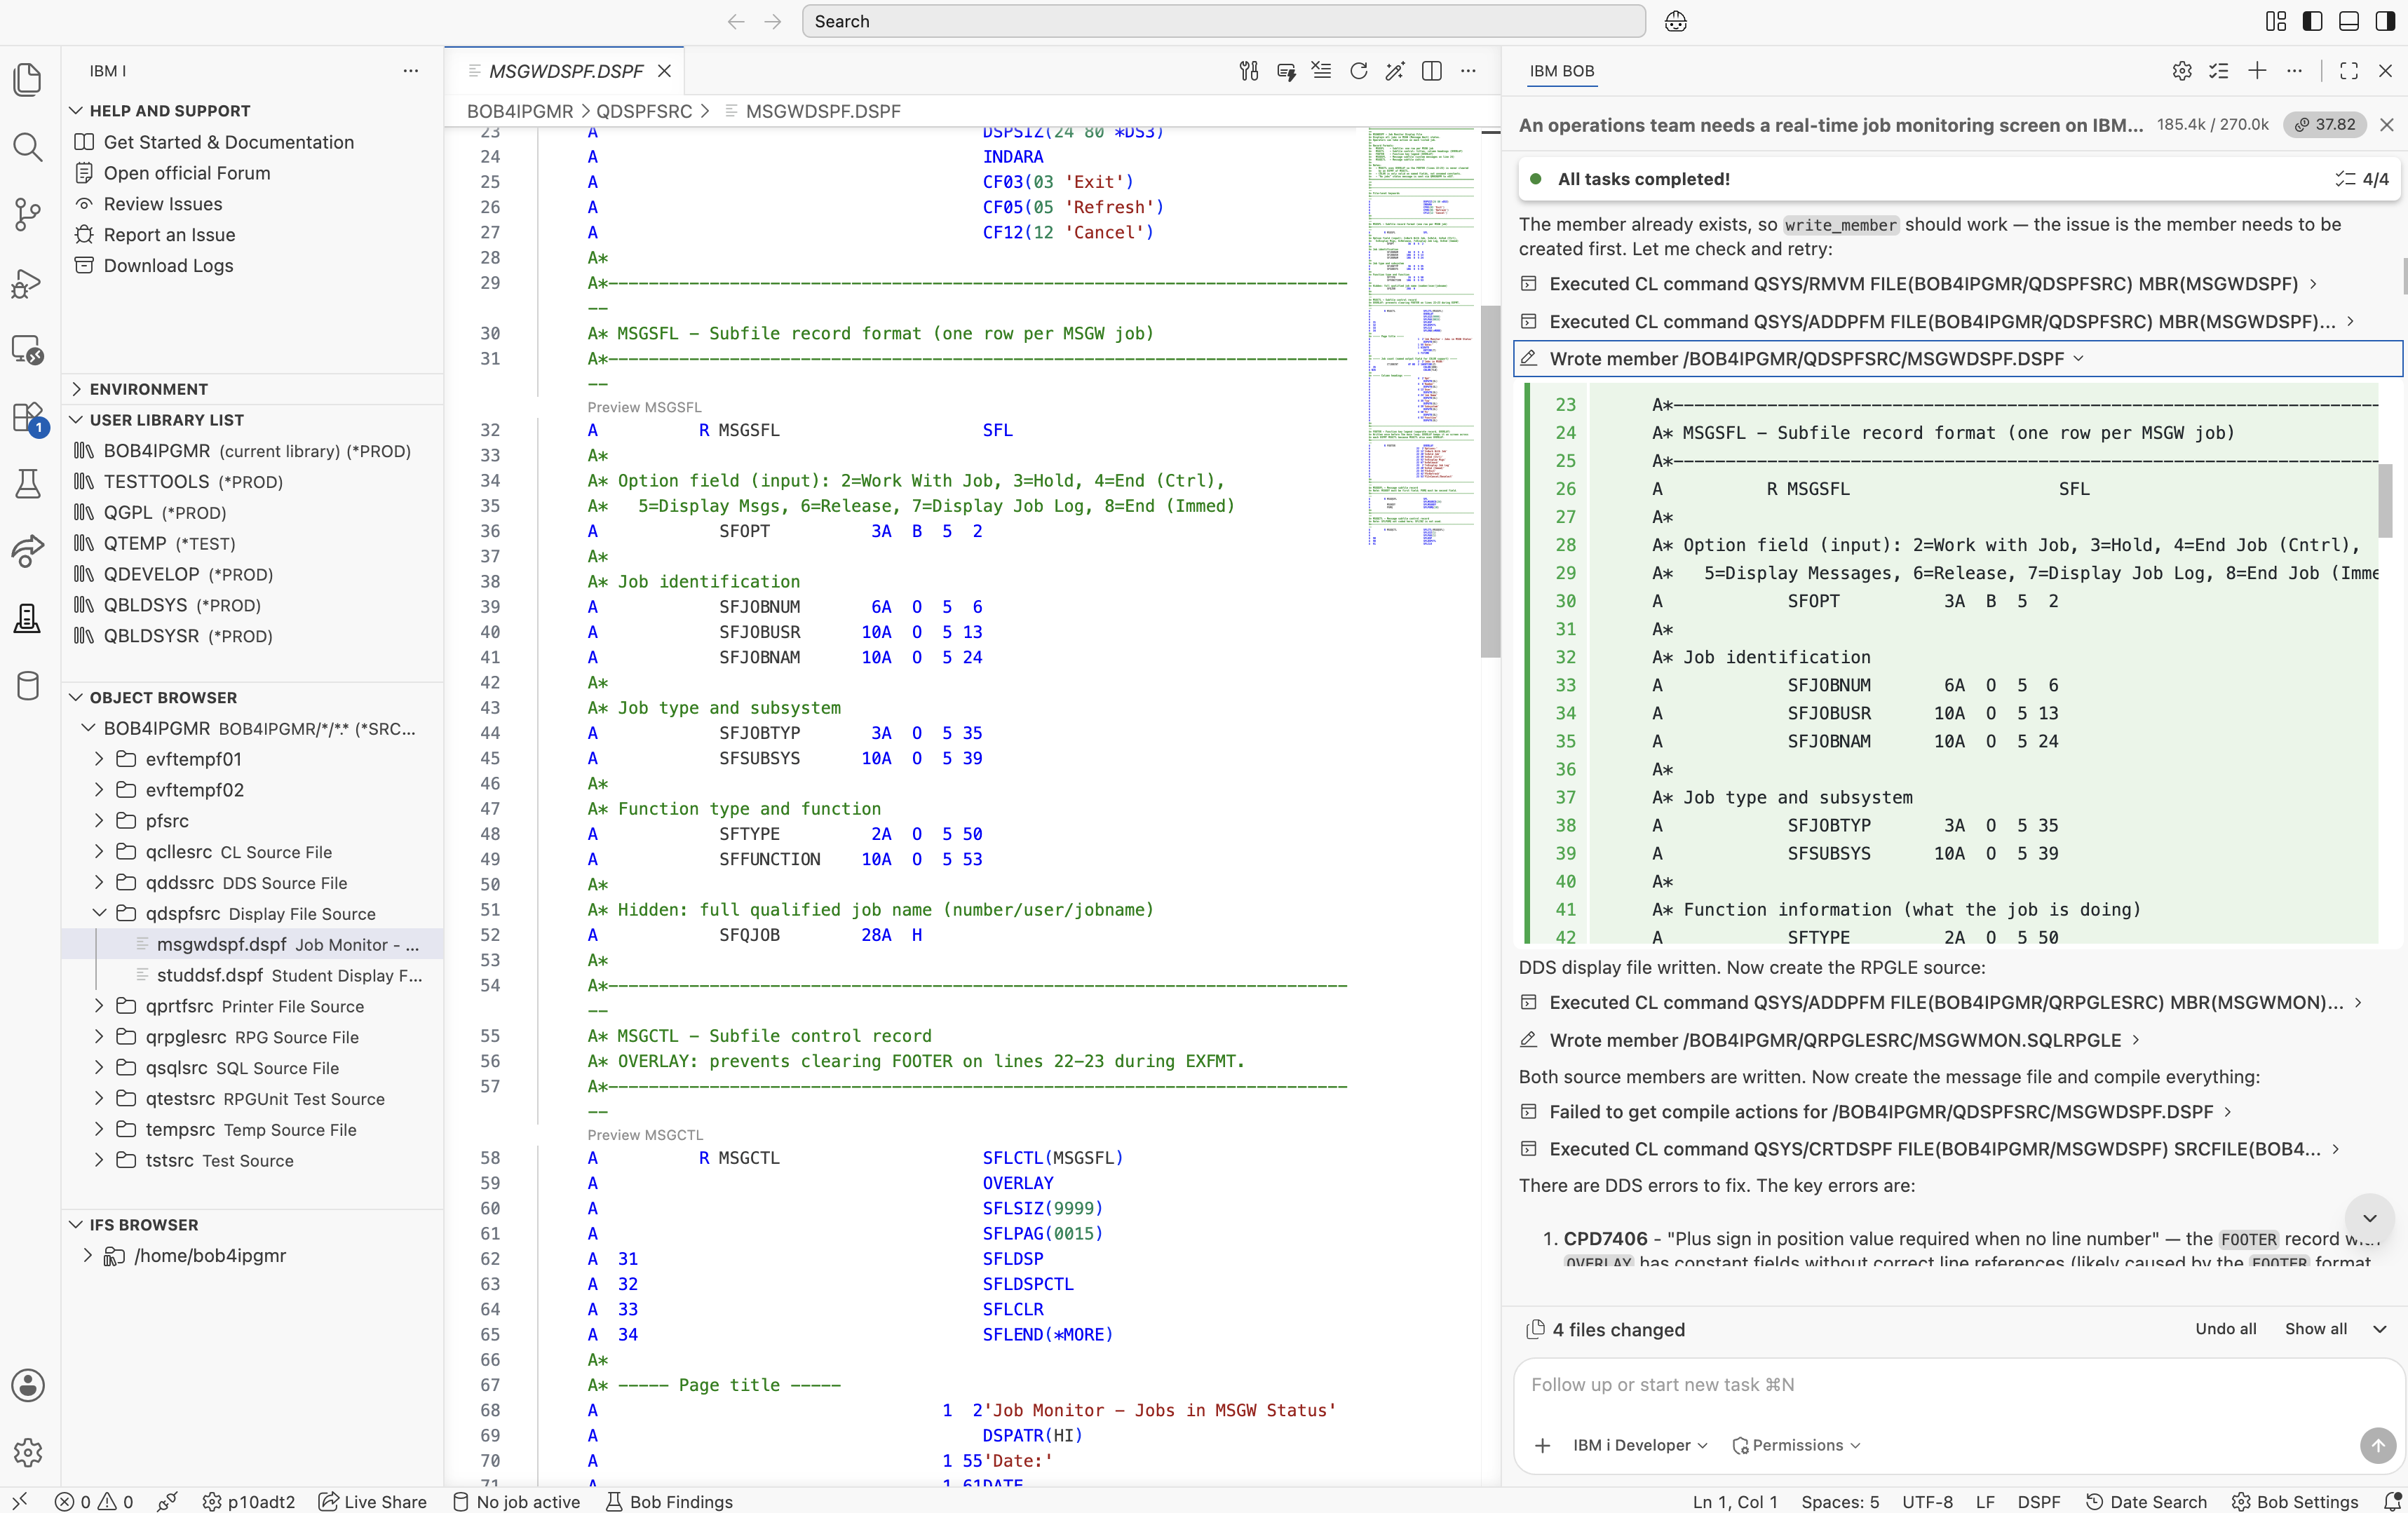
Task: Click the Search command box
Action: (x=1223, y=21)
